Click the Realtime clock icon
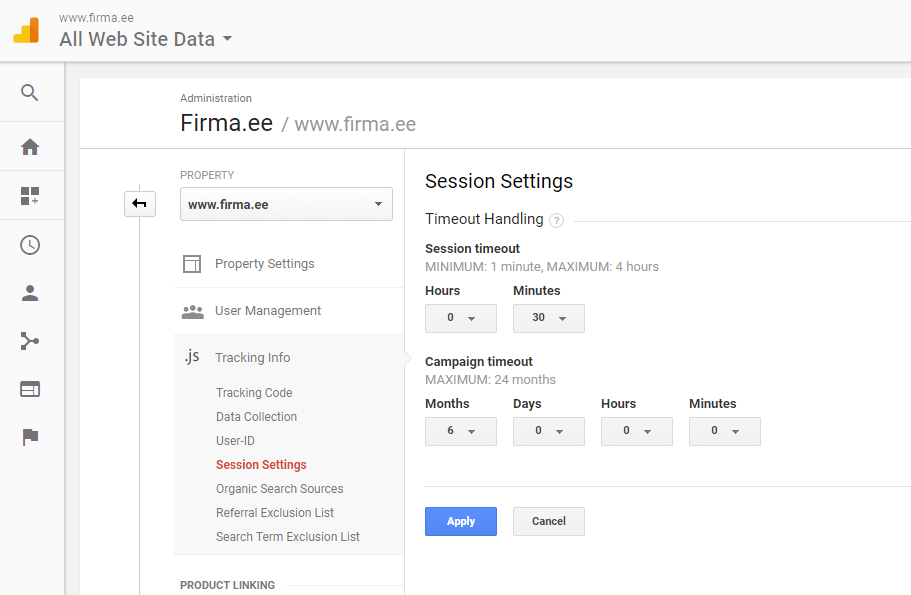Viewport: 911px width, 595px height. tap(30, 244)
